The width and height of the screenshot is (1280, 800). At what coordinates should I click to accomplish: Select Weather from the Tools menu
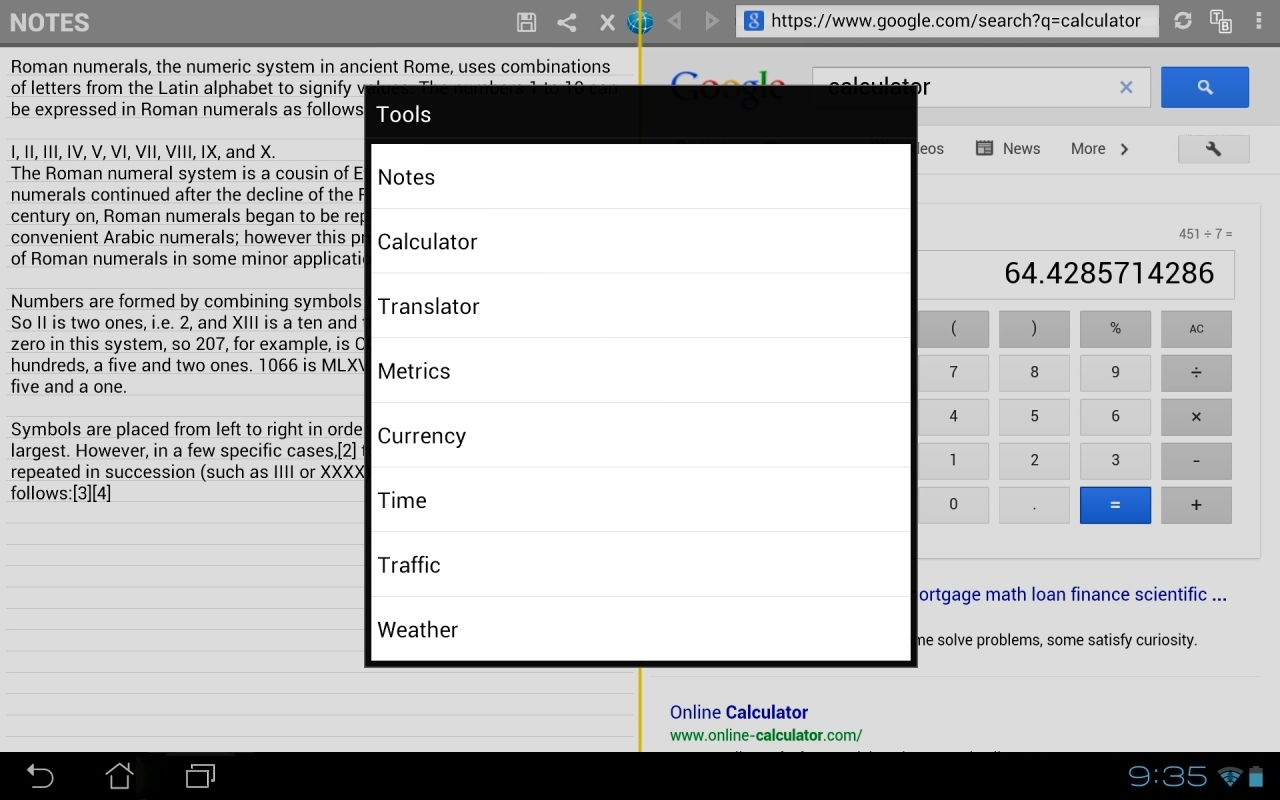(x=418, y=629)
